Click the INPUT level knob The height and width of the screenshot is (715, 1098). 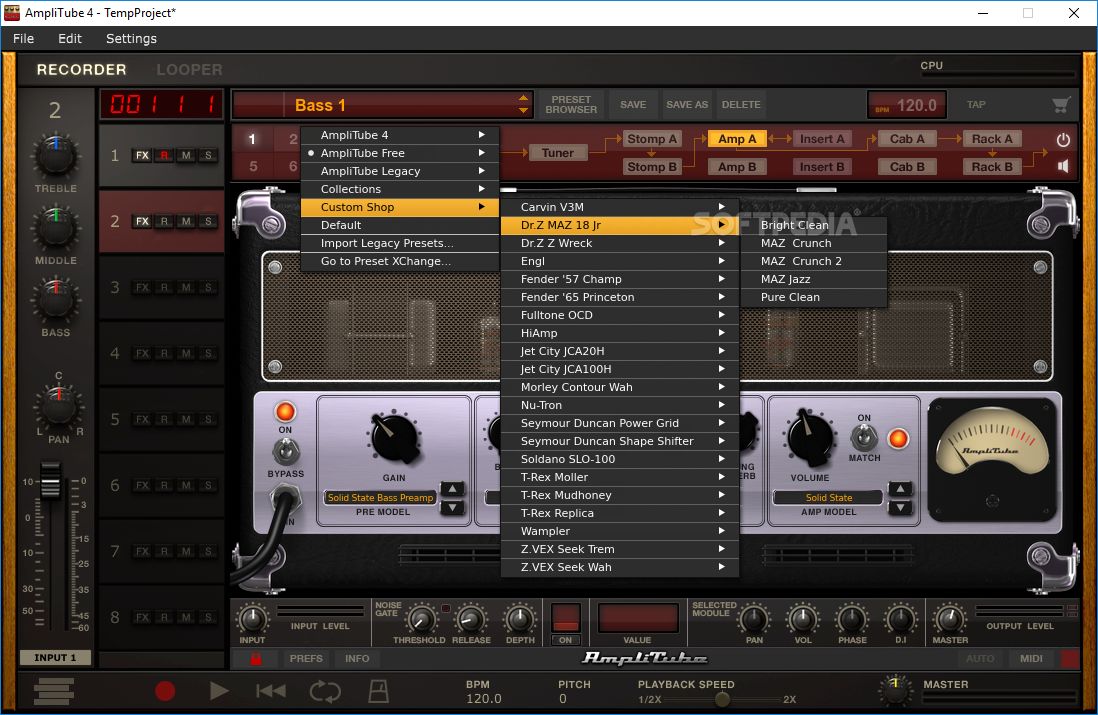[252, 619]
